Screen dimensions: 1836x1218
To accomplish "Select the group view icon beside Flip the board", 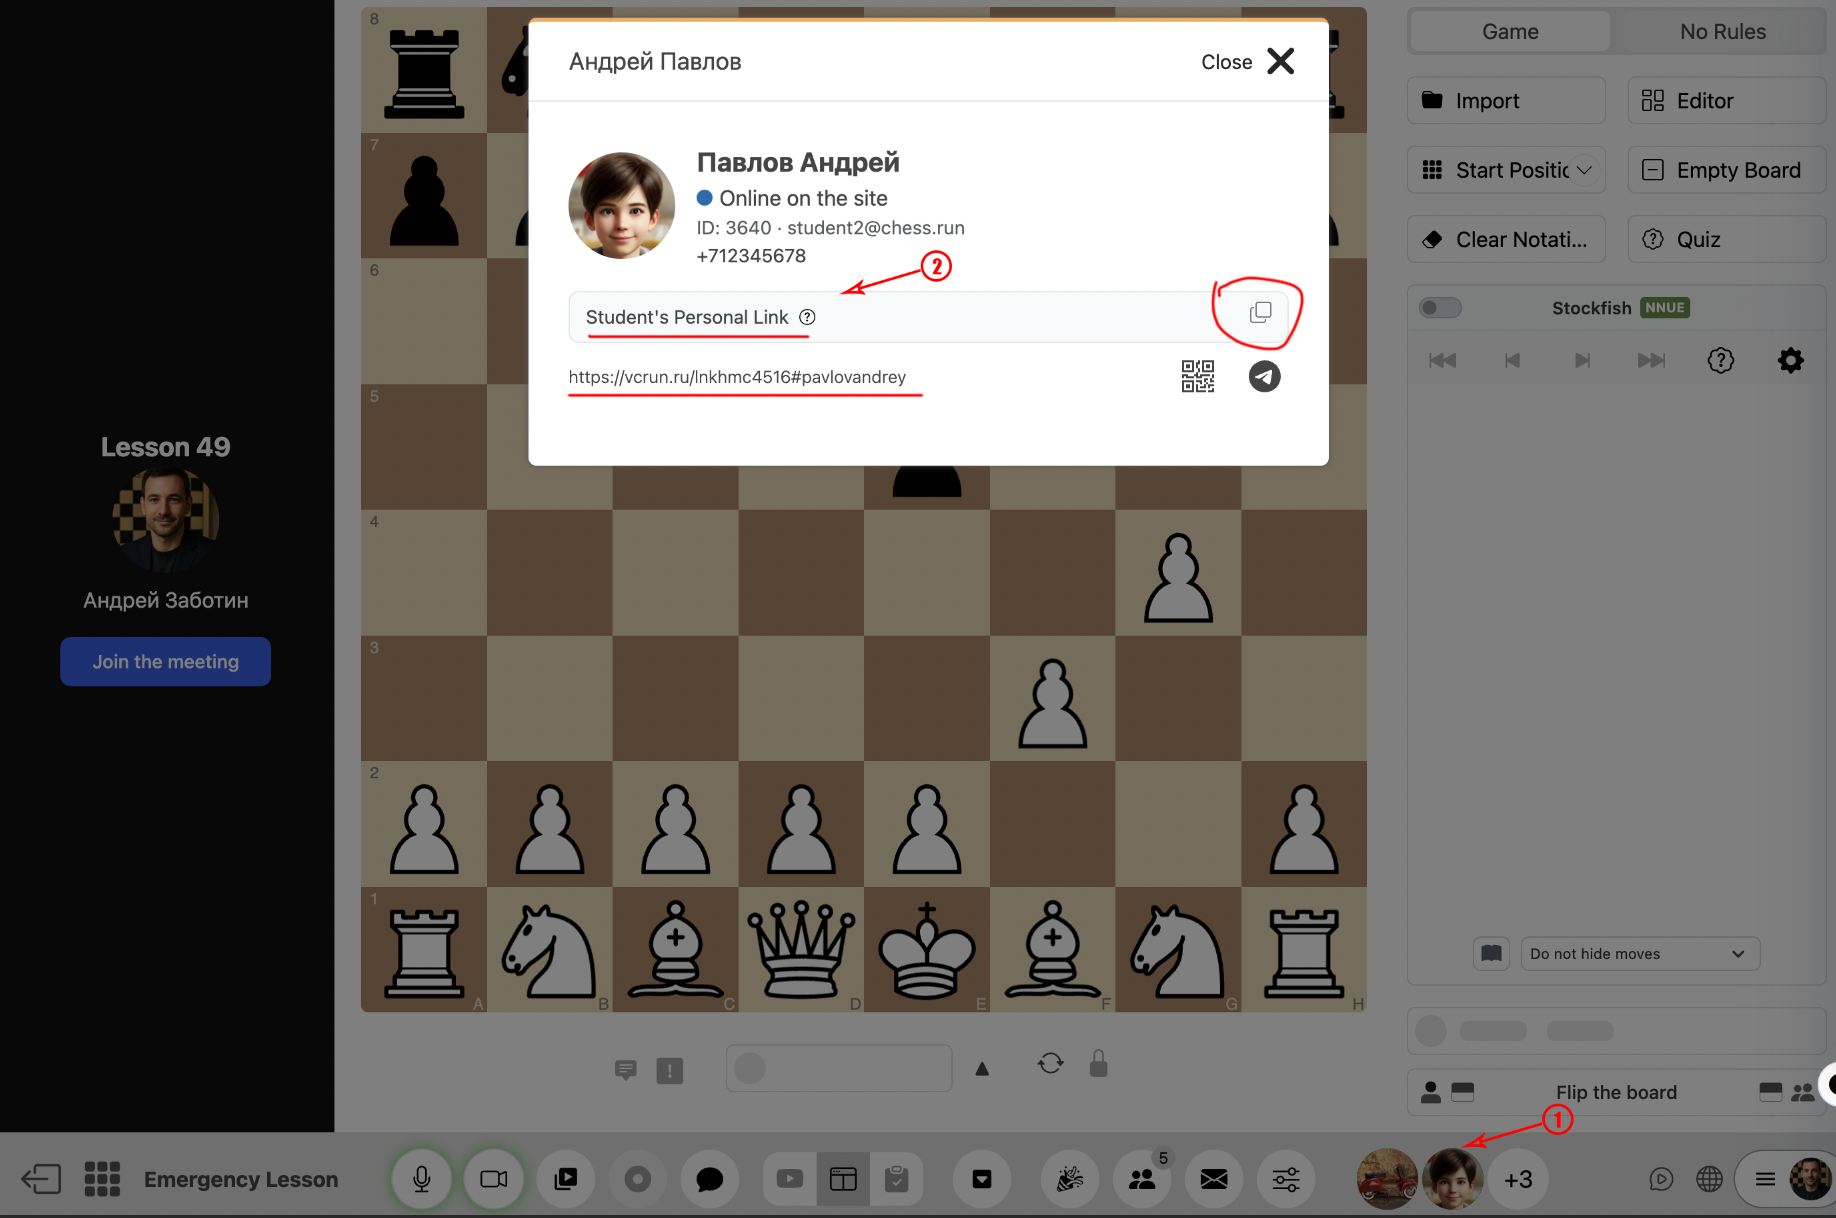I will point(1803,1092).
